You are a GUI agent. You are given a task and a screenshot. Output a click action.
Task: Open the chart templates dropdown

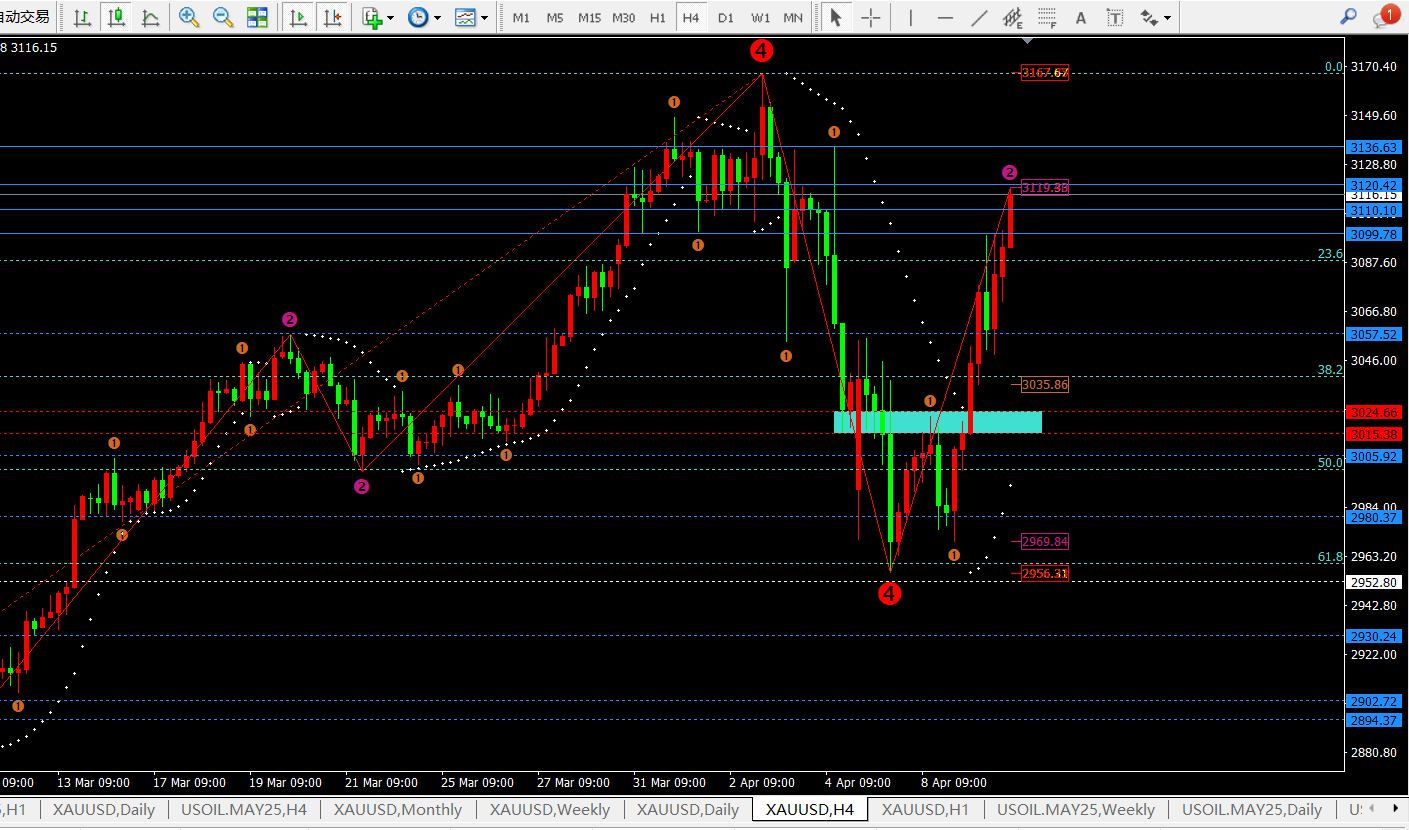click(x=471, y=17)
